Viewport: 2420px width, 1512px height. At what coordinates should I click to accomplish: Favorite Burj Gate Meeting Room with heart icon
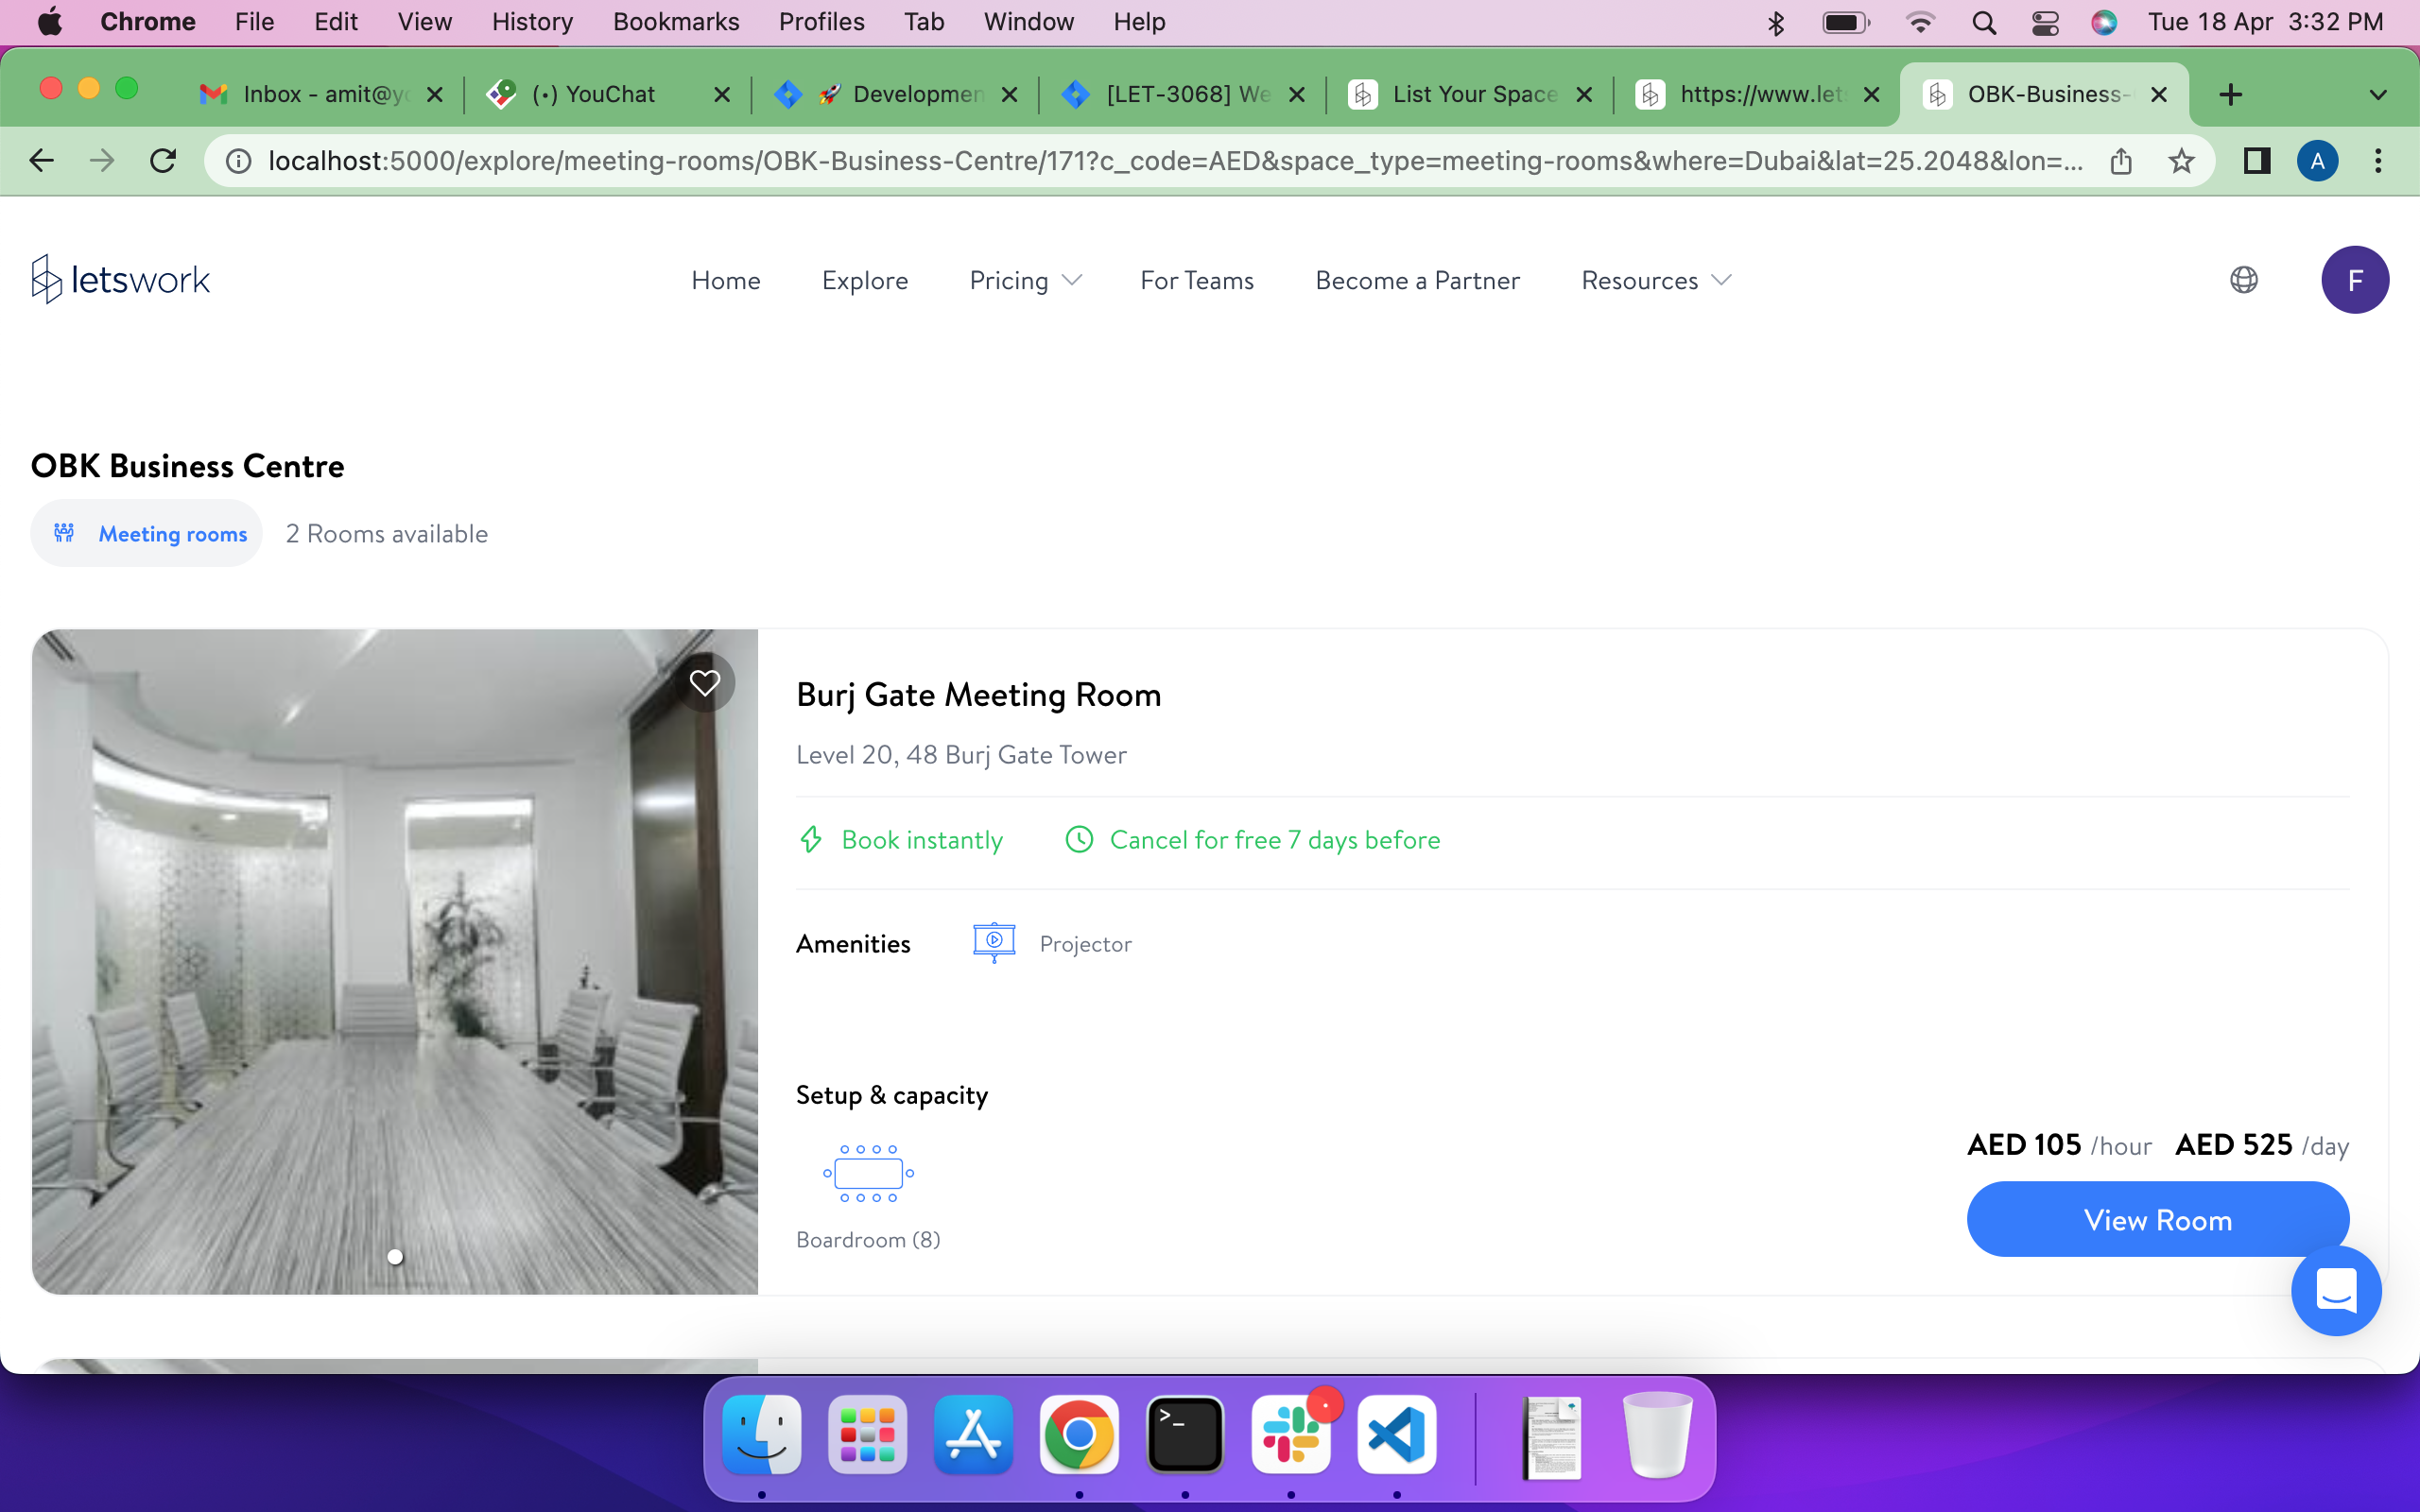(x=705, y=683)
